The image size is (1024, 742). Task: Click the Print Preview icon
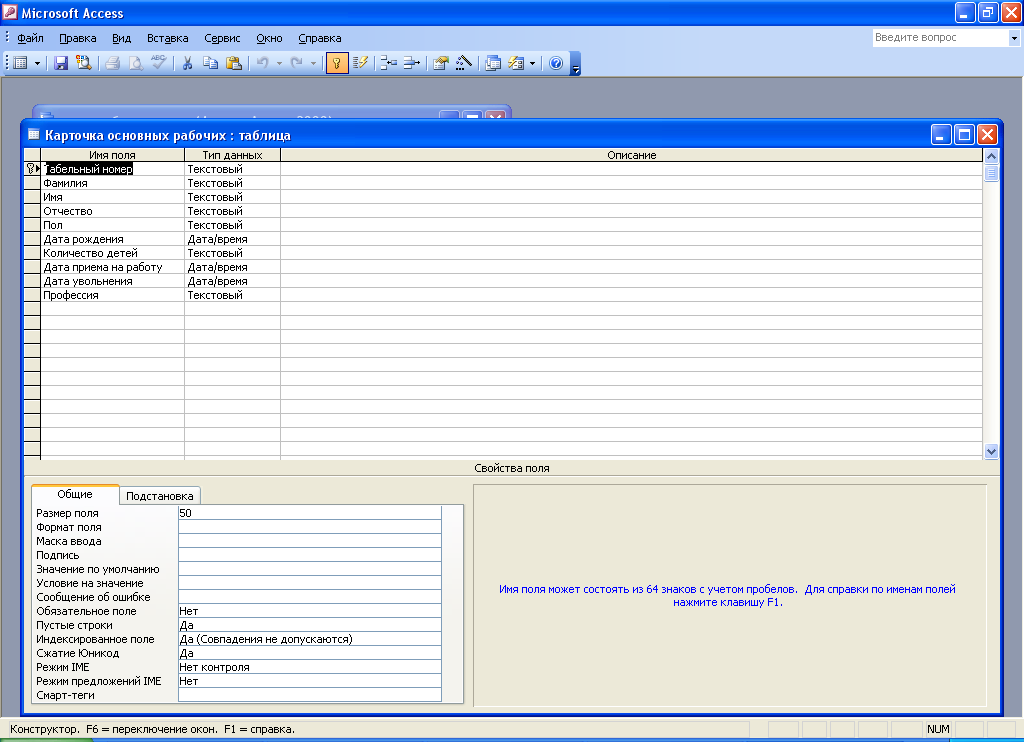click(x=135, y=63)
